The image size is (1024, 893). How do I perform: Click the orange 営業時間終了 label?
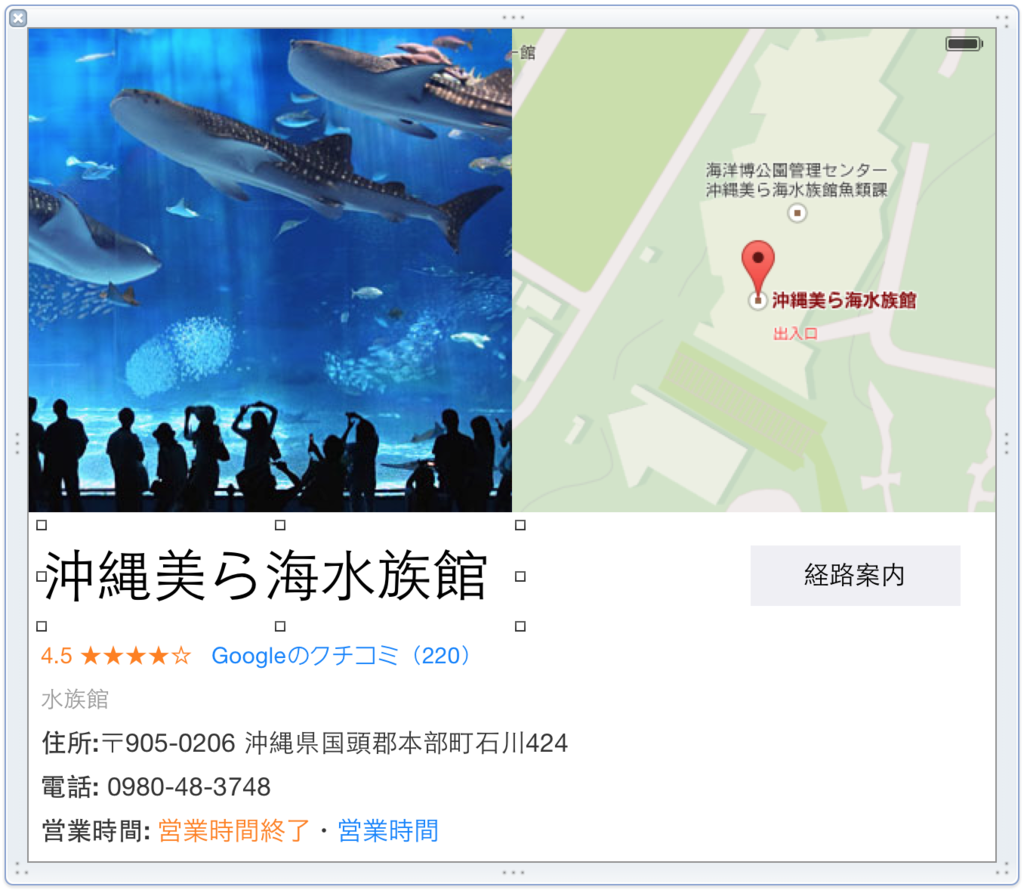tap(234, 831)
